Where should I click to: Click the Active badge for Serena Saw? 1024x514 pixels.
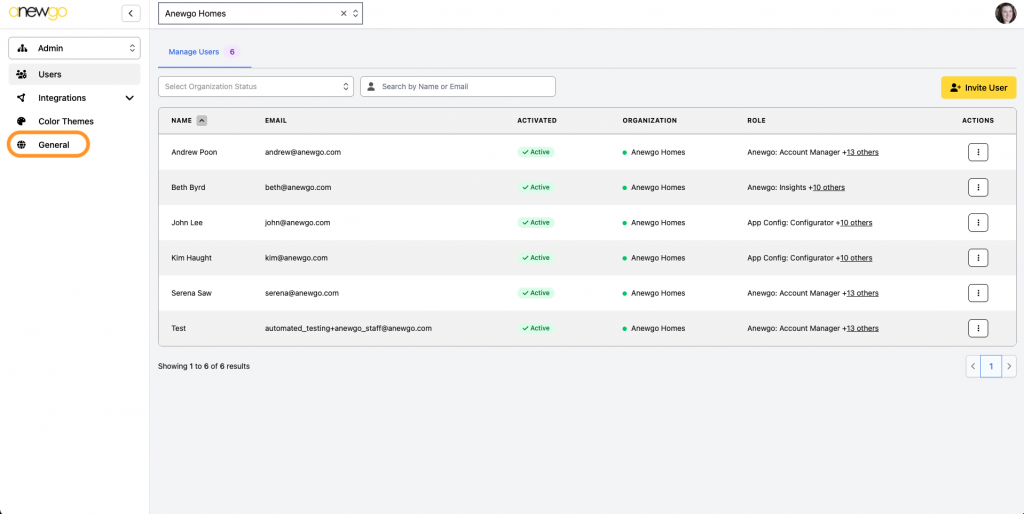[536, 293]
